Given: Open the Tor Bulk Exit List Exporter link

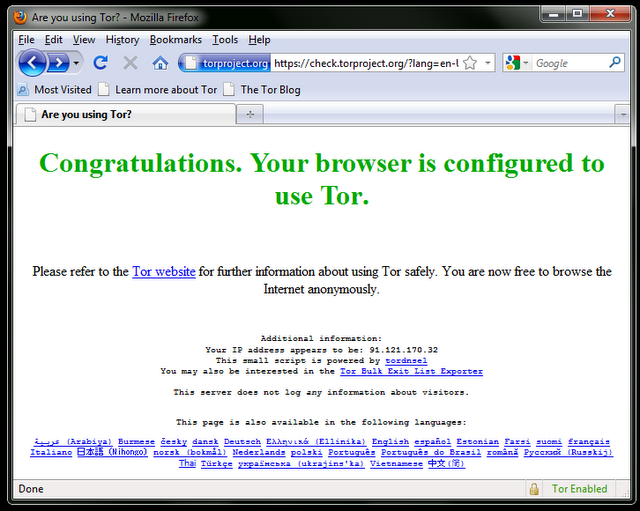Looking at the screenshot, I should [411, 371].
